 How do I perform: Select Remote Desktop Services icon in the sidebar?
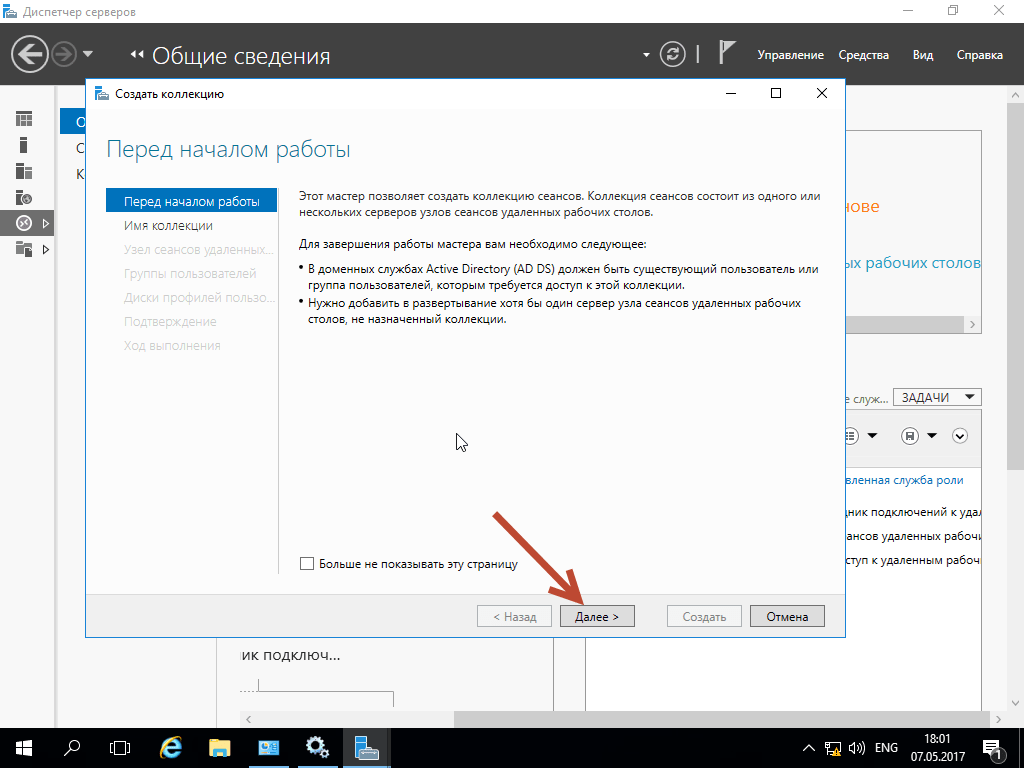click(24, 223)
